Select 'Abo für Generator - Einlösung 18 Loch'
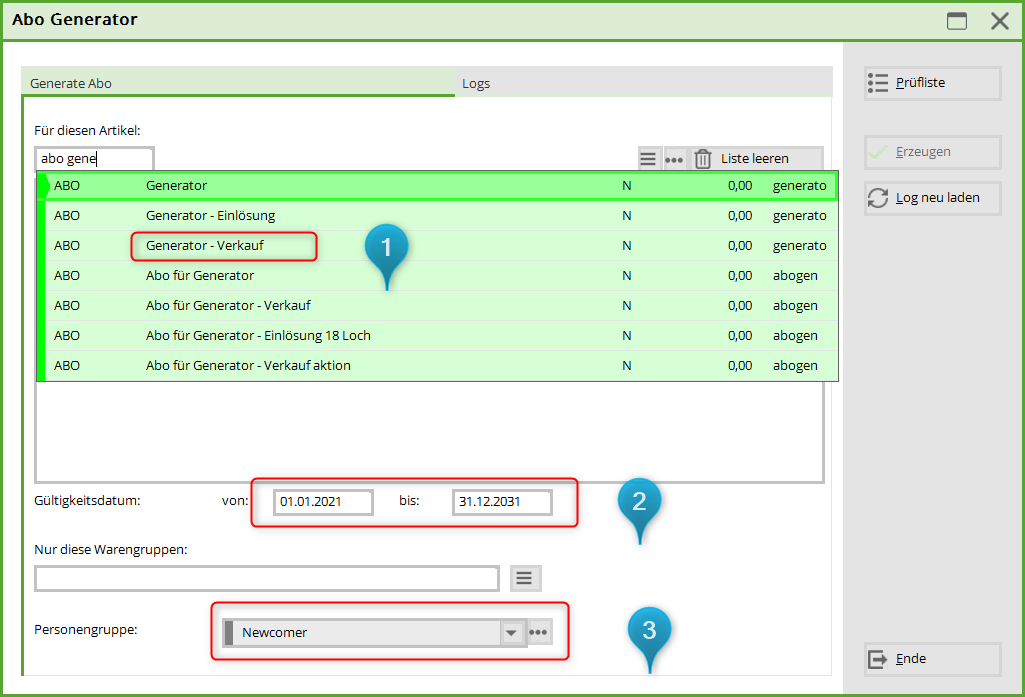 pos(258,336)
